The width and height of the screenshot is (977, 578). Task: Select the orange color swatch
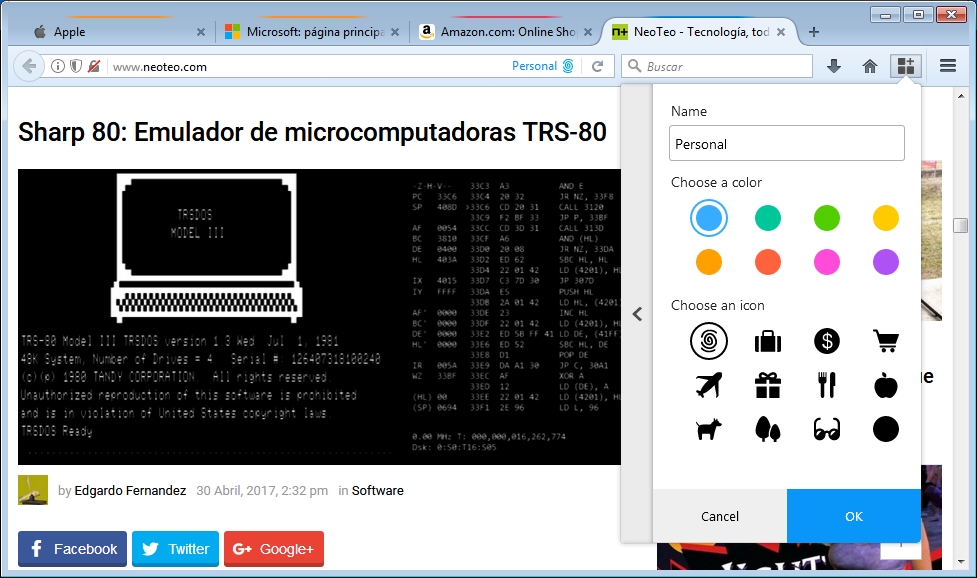[708, 262]
